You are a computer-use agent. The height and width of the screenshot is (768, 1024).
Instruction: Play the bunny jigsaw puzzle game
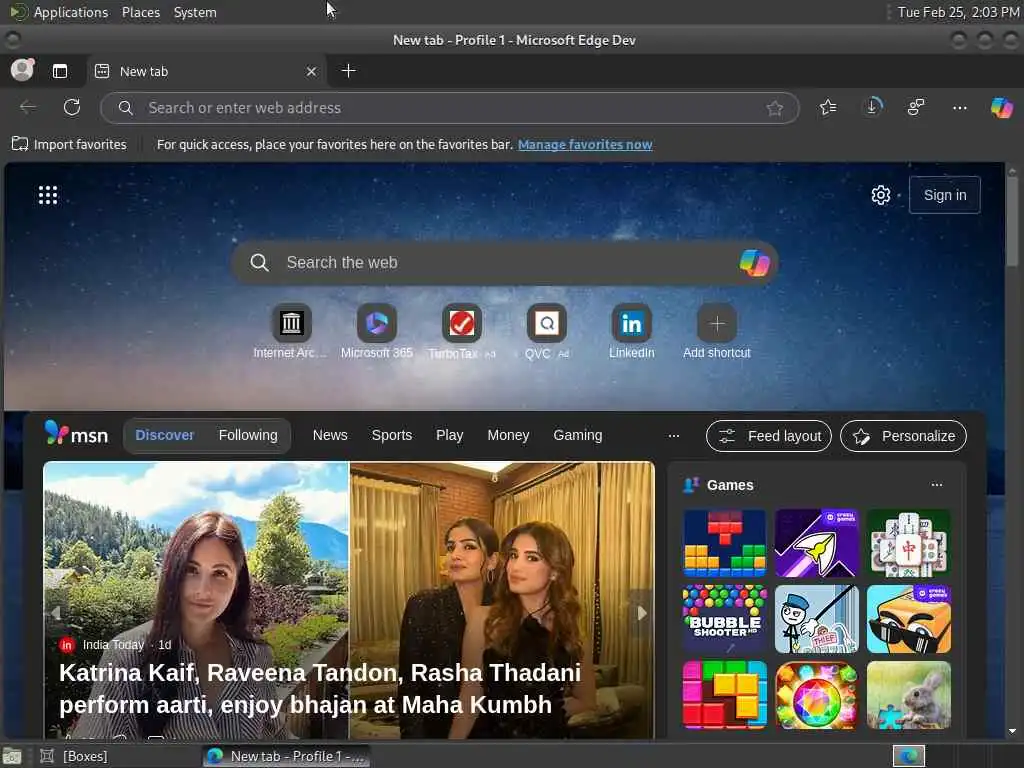pyautogui.click(x=908, y=695)
